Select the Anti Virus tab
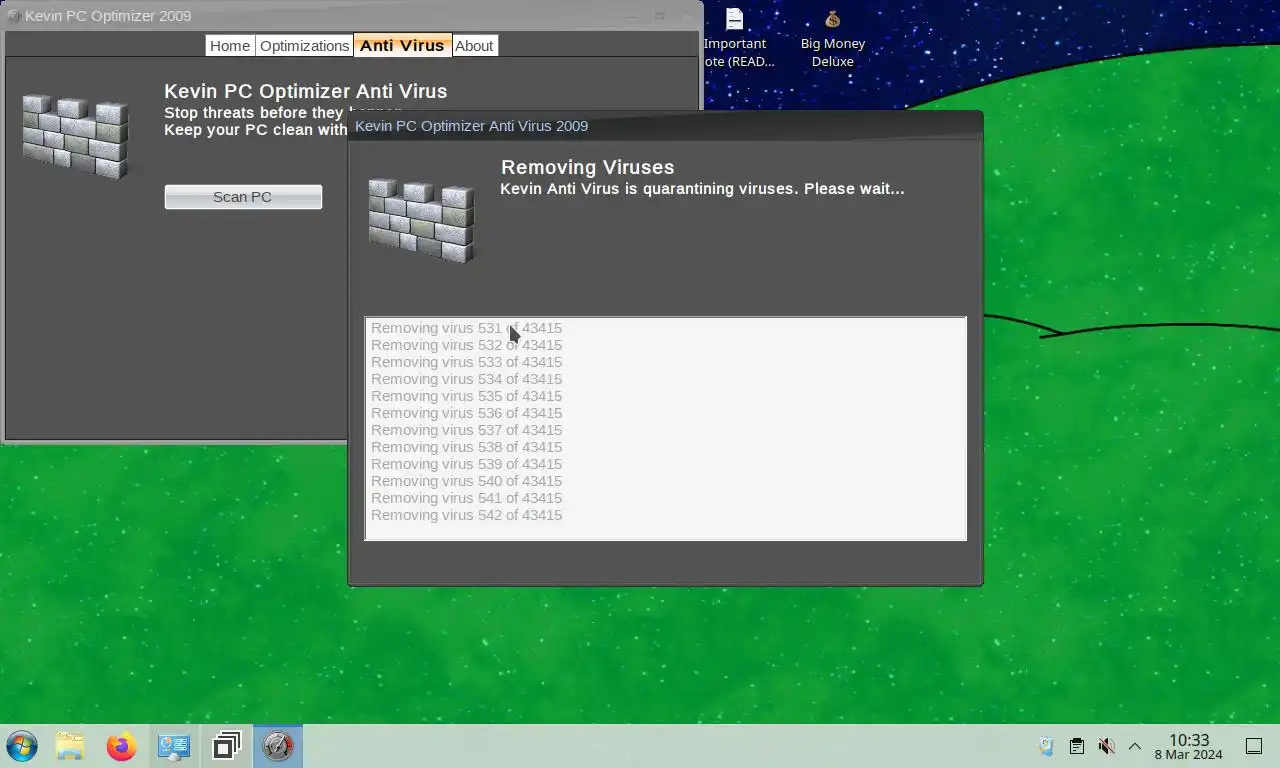The image size is (1280, 768). coord(402,46)
